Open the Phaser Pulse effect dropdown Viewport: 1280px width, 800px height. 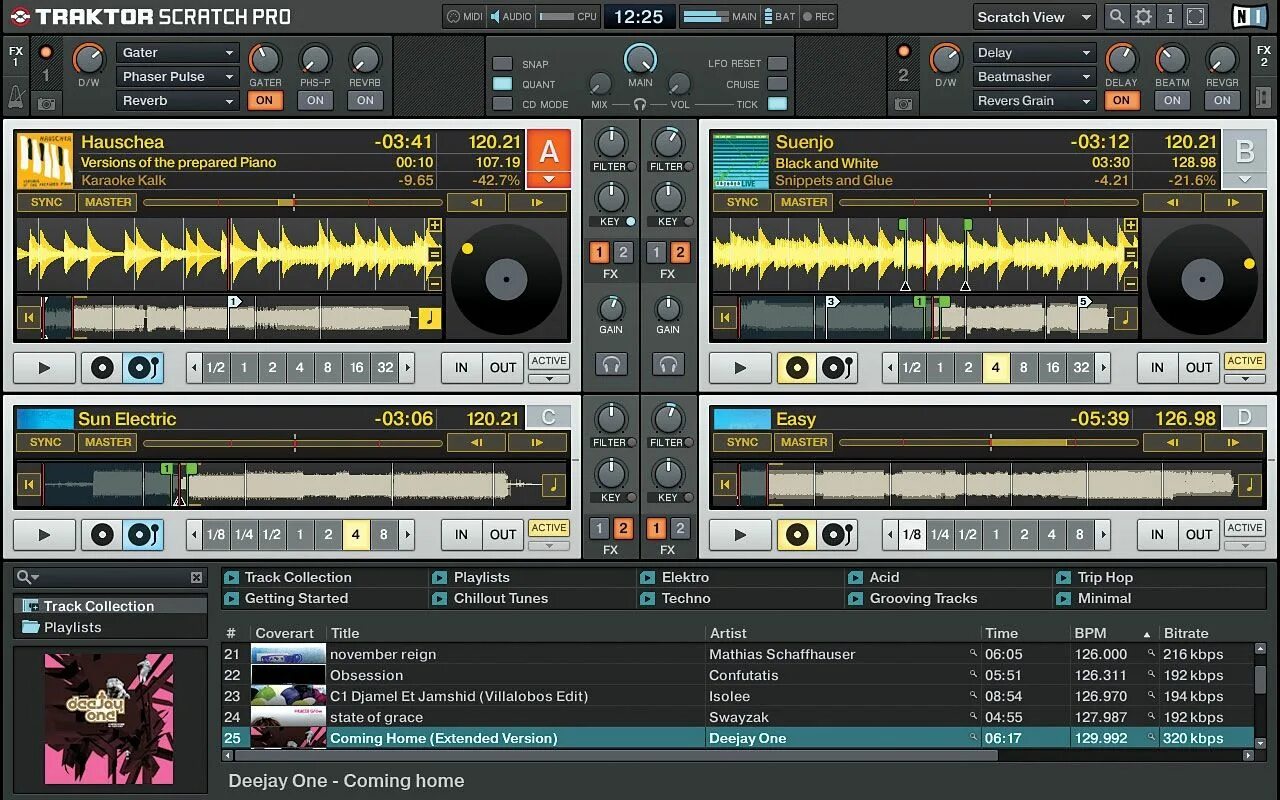177,77
